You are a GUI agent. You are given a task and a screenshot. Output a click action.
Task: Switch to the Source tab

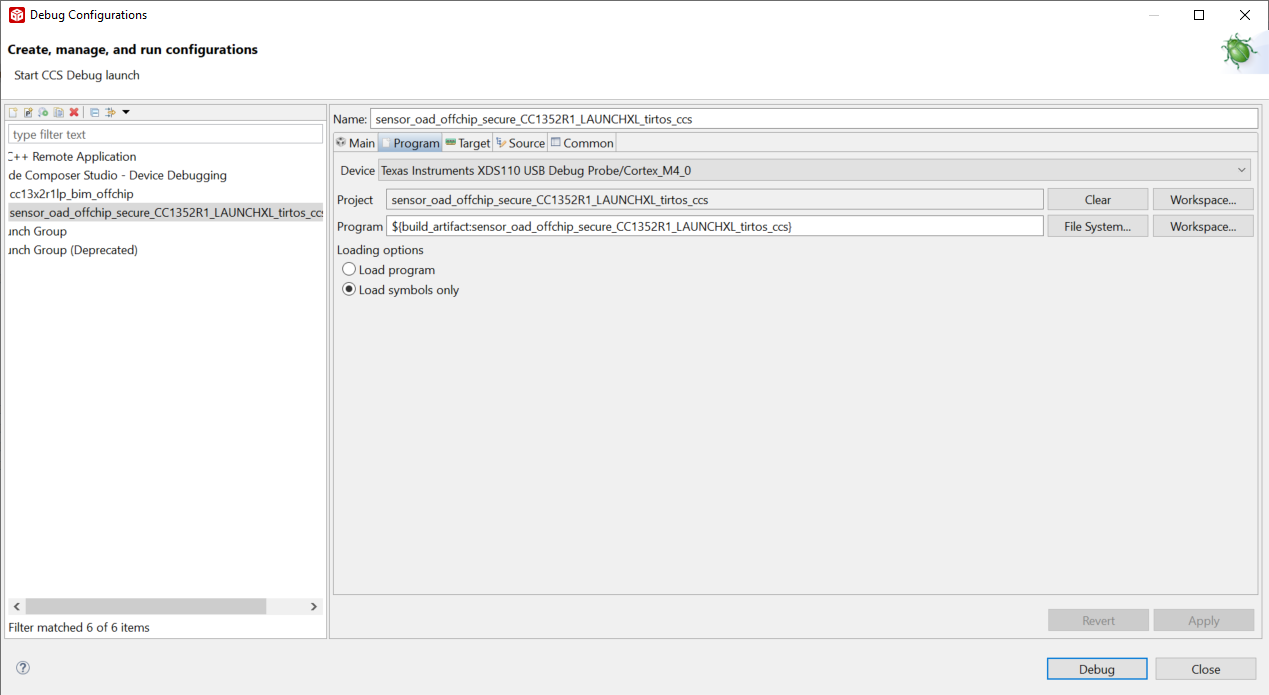pos(520,143)
